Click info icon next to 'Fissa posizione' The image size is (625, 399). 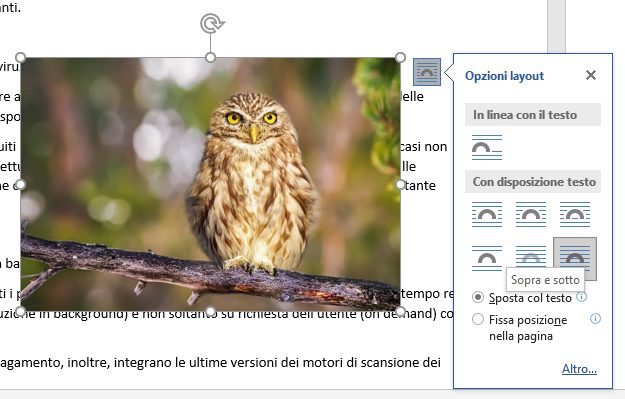[595, 318]
